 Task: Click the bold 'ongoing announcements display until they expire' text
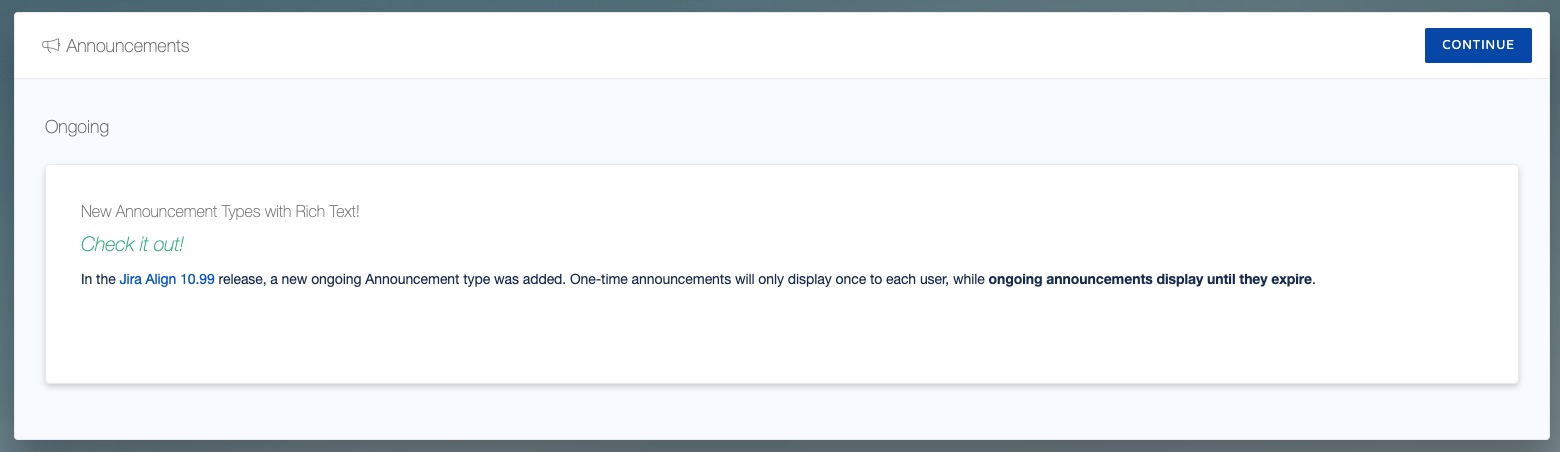pyautogui.click(x=1150, y=279)
